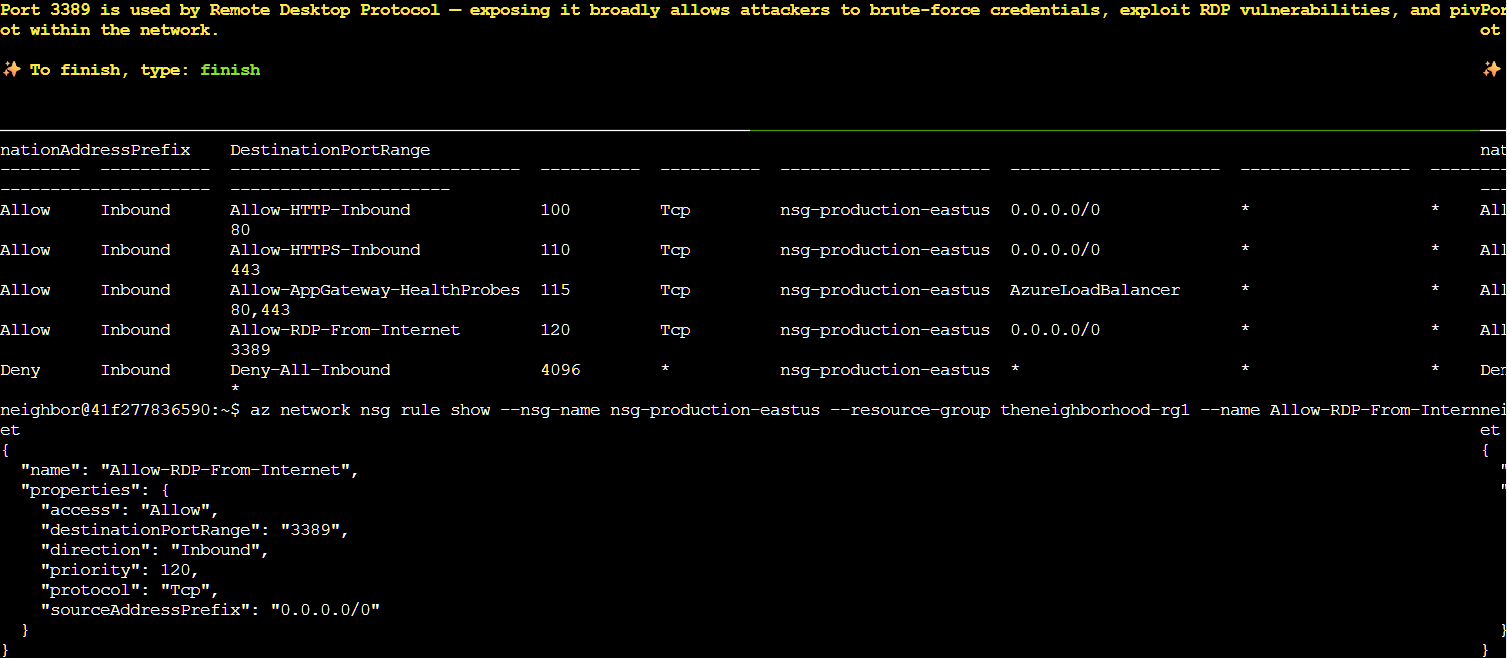Screen dimensions: 1507x658
Task: Click the DestinationPortRange column header
Action: [x=330, y=150]
